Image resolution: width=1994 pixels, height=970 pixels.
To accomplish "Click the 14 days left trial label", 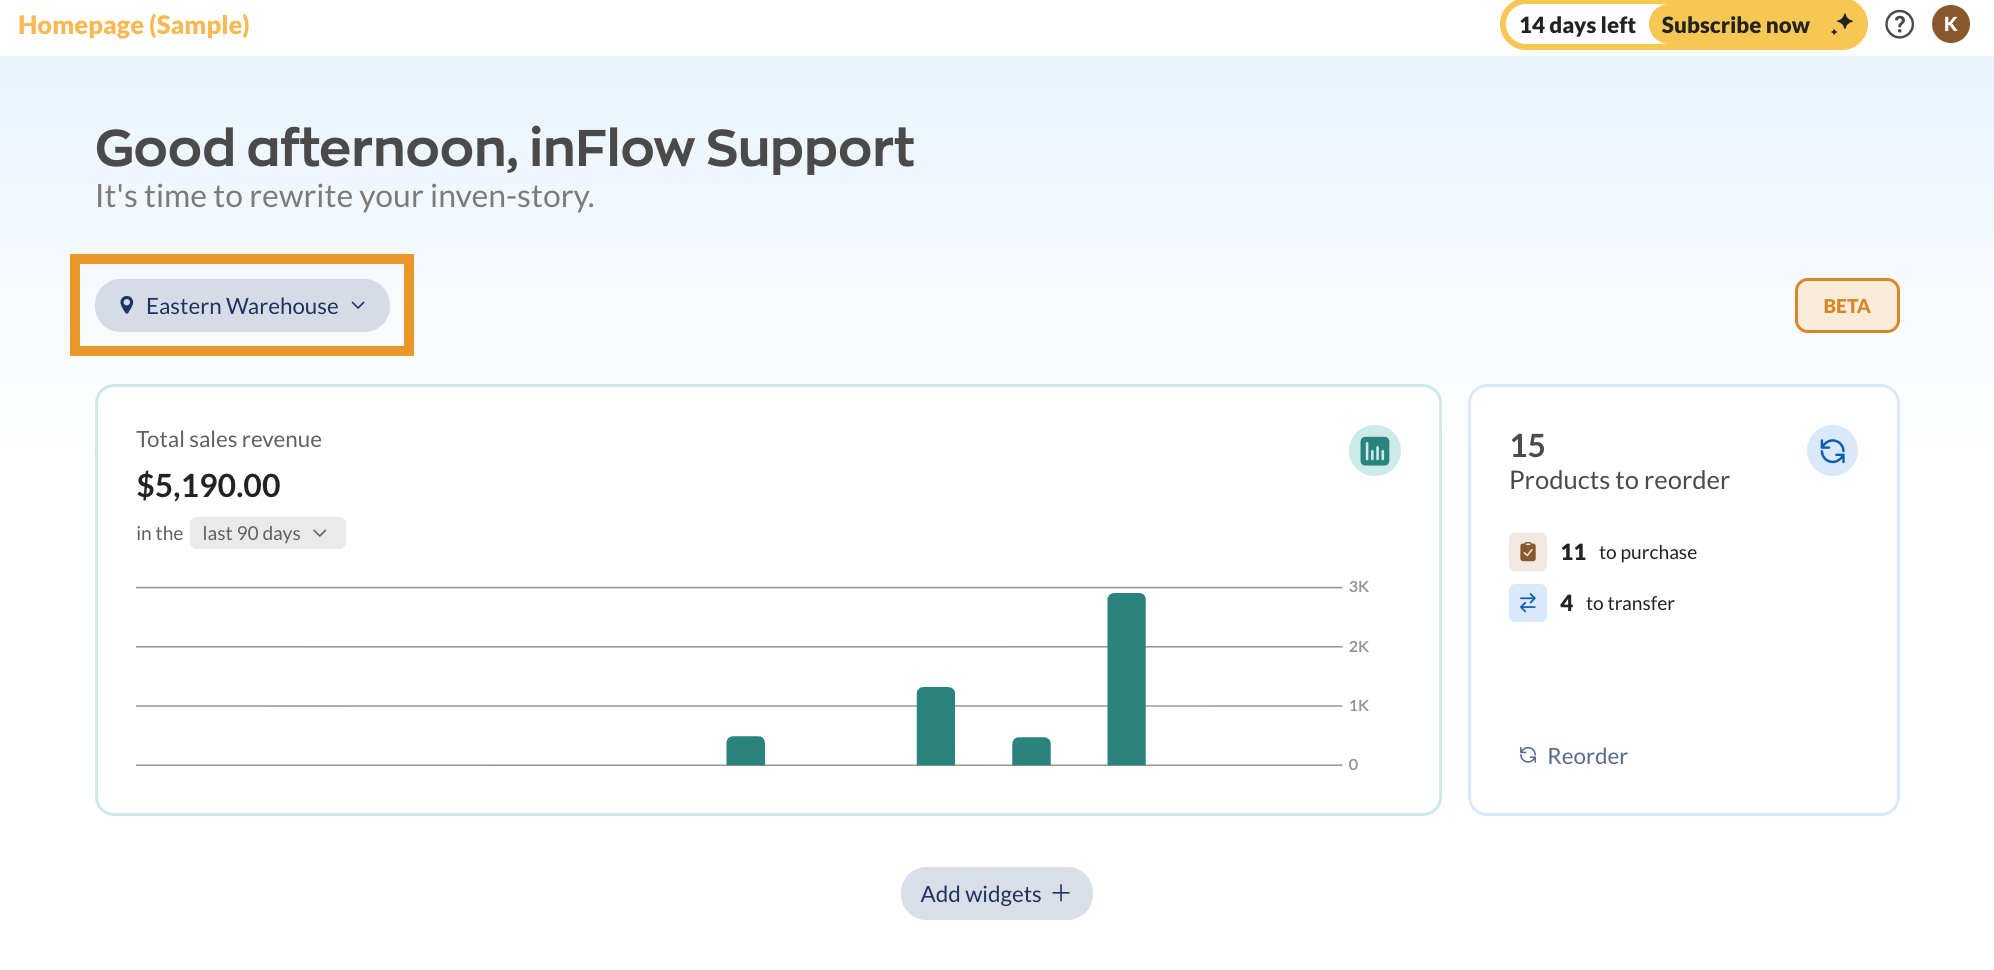I will [x=1577, y=25].
